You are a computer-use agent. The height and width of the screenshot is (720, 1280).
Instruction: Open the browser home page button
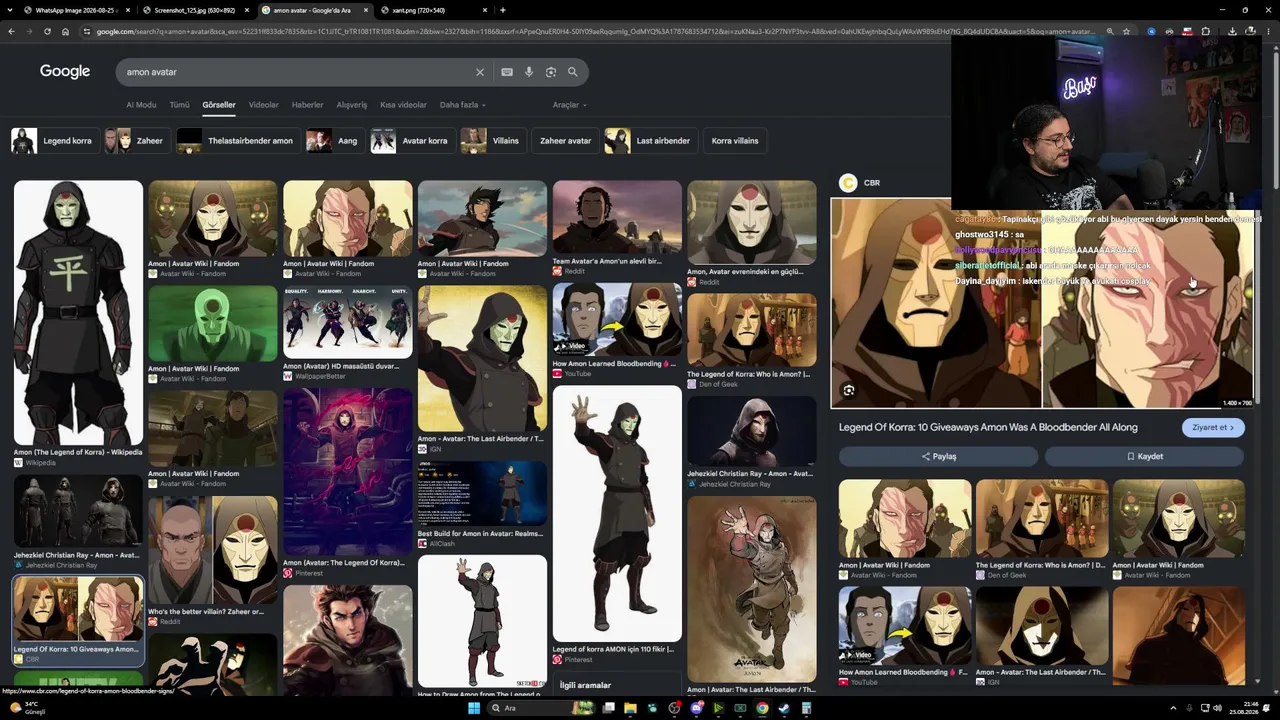[x=65, y=31]
